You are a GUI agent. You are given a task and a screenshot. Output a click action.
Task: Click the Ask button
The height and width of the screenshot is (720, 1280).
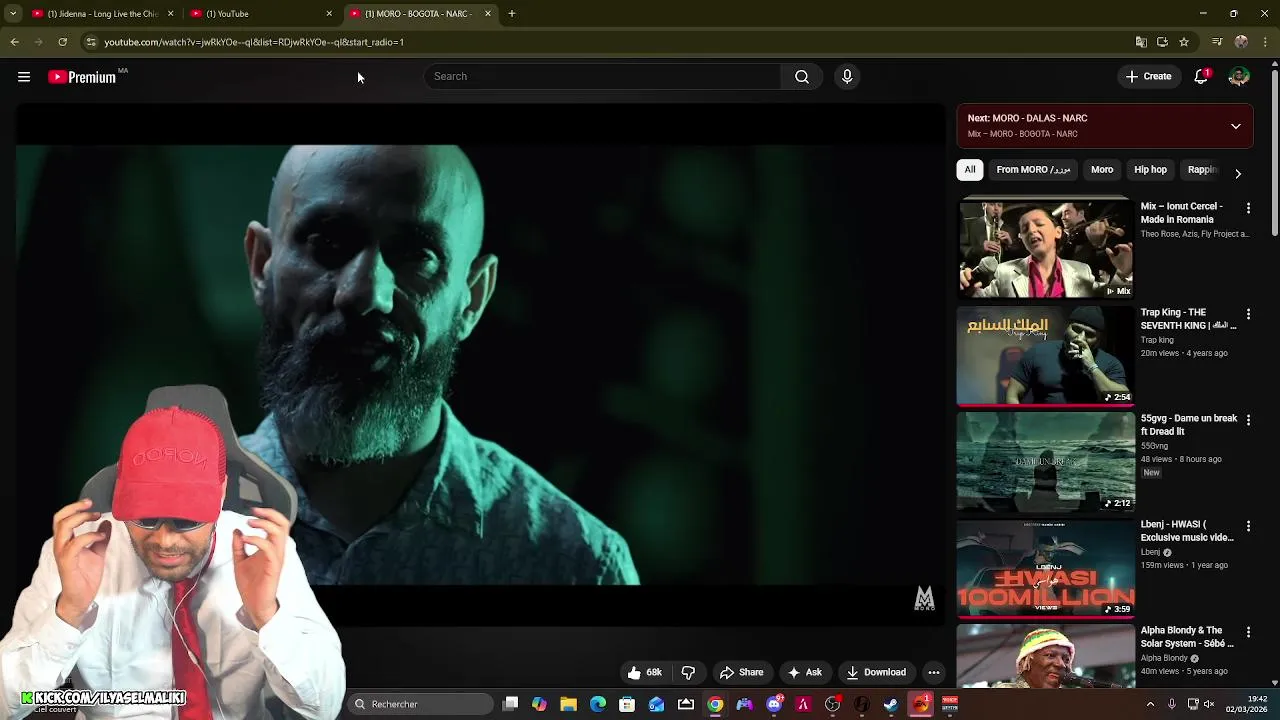[804, 673]
